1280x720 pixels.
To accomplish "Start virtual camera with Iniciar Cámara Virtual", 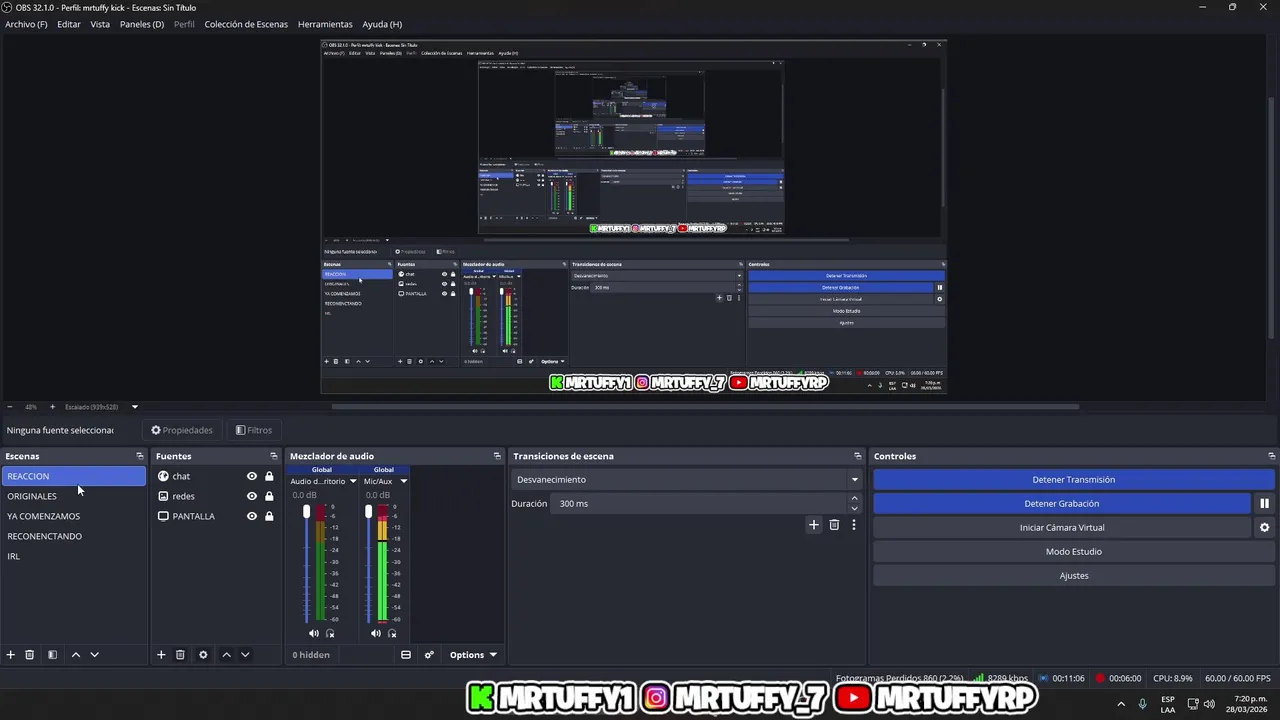I will (1062, 528).
